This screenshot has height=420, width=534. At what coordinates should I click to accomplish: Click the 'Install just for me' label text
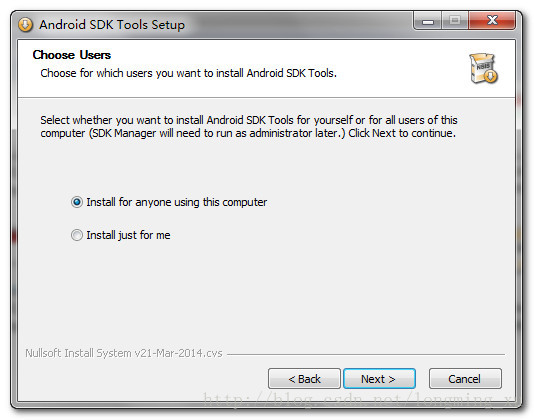click(x=128, y=235)
